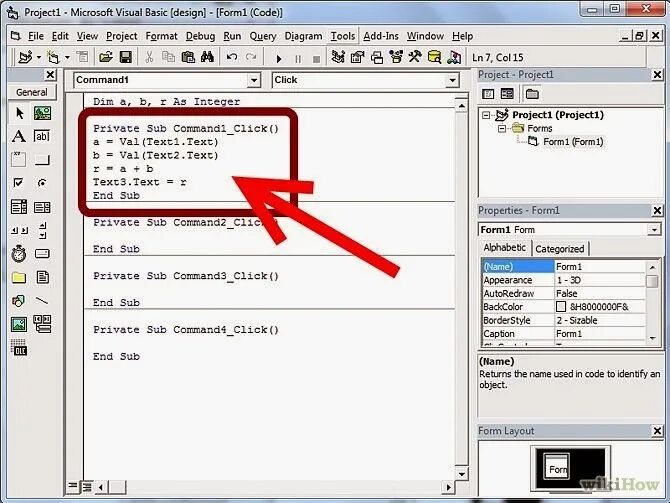Open the File menu
The width and height of the screenshot is (670, 503).
pyautogui.click(x=35, y=36)
